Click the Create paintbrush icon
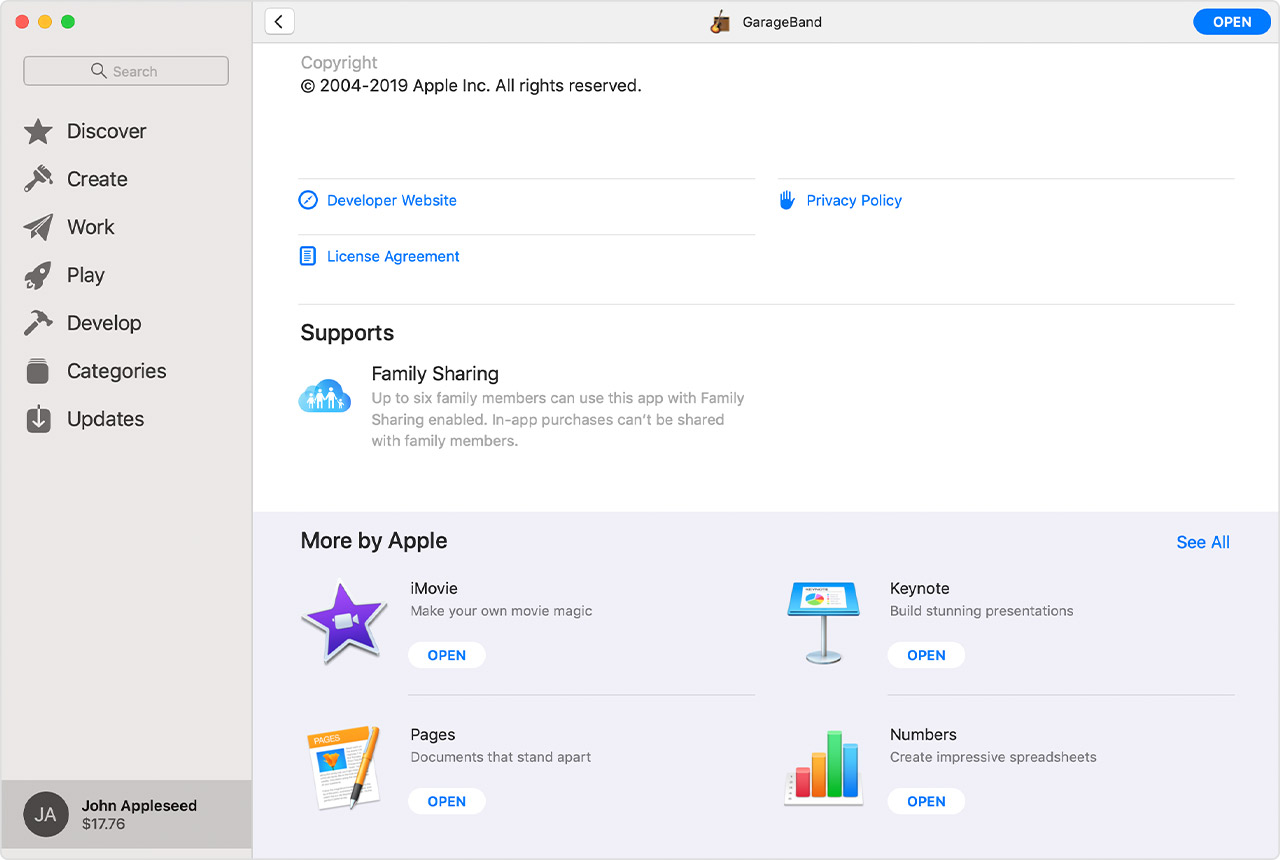1280x860 pixels. point(38,179)
